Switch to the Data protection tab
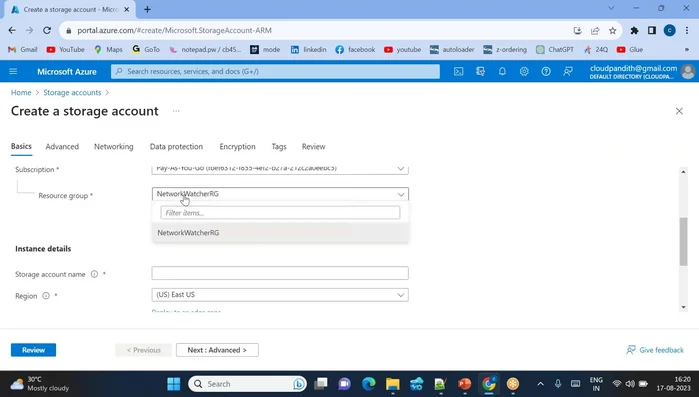The height and width of the screenshot is (397, 699). [176, 147]
